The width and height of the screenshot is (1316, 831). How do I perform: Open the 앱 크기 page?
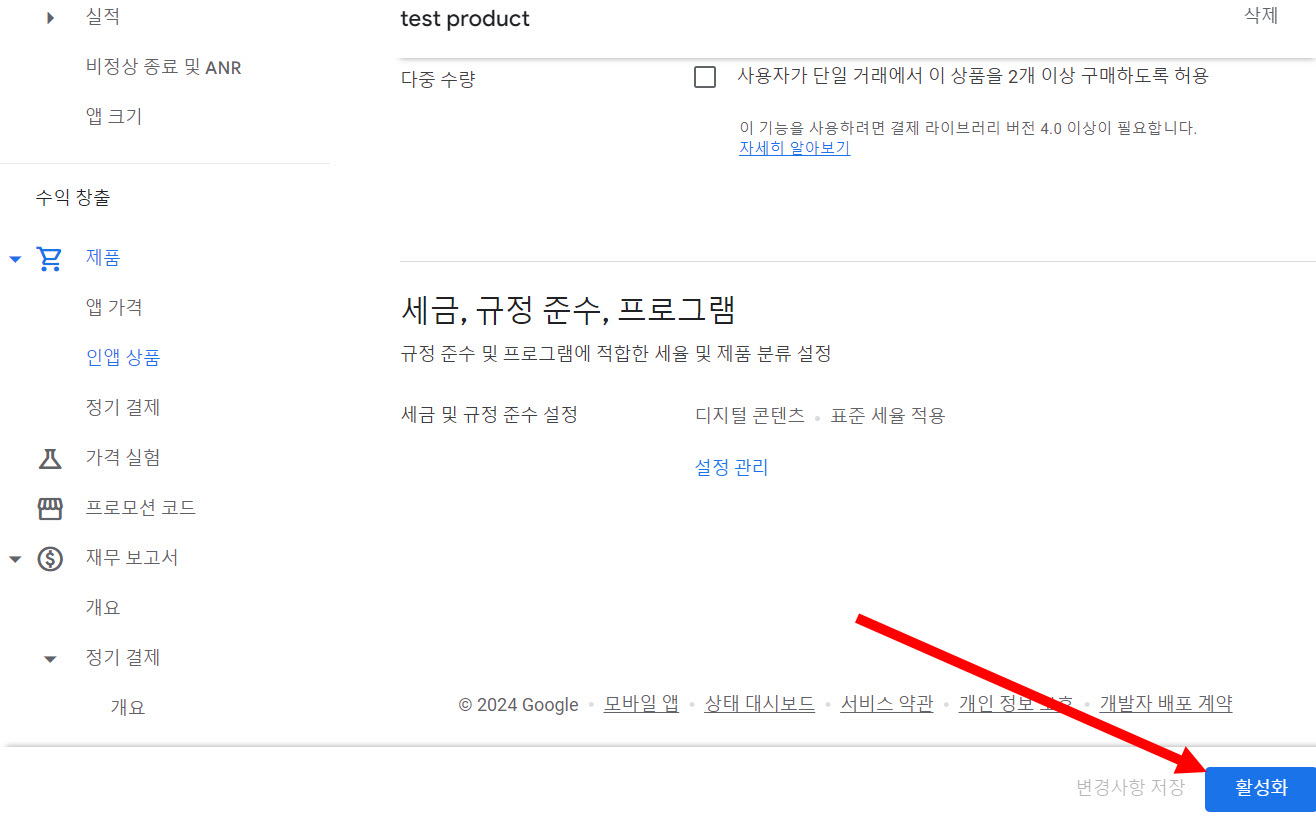point(114,117)
